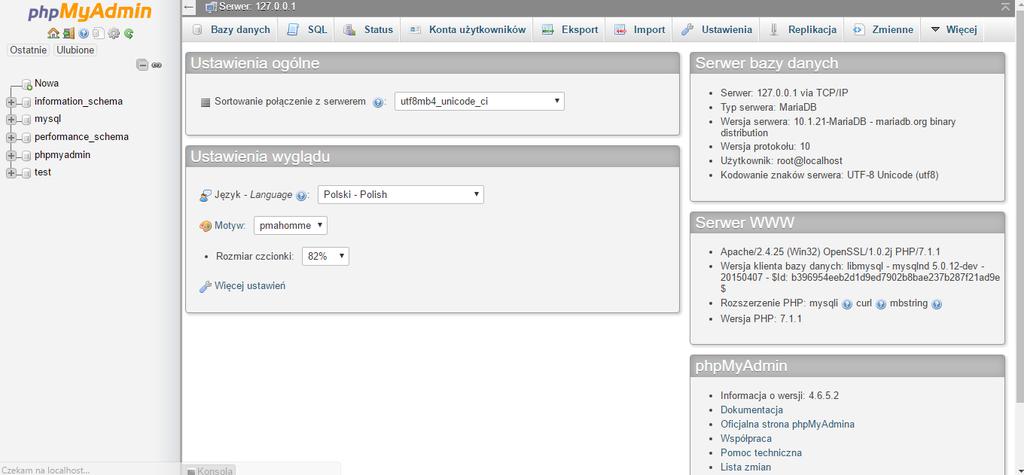Open navigation panel settings gear icon

pos(114,33)
